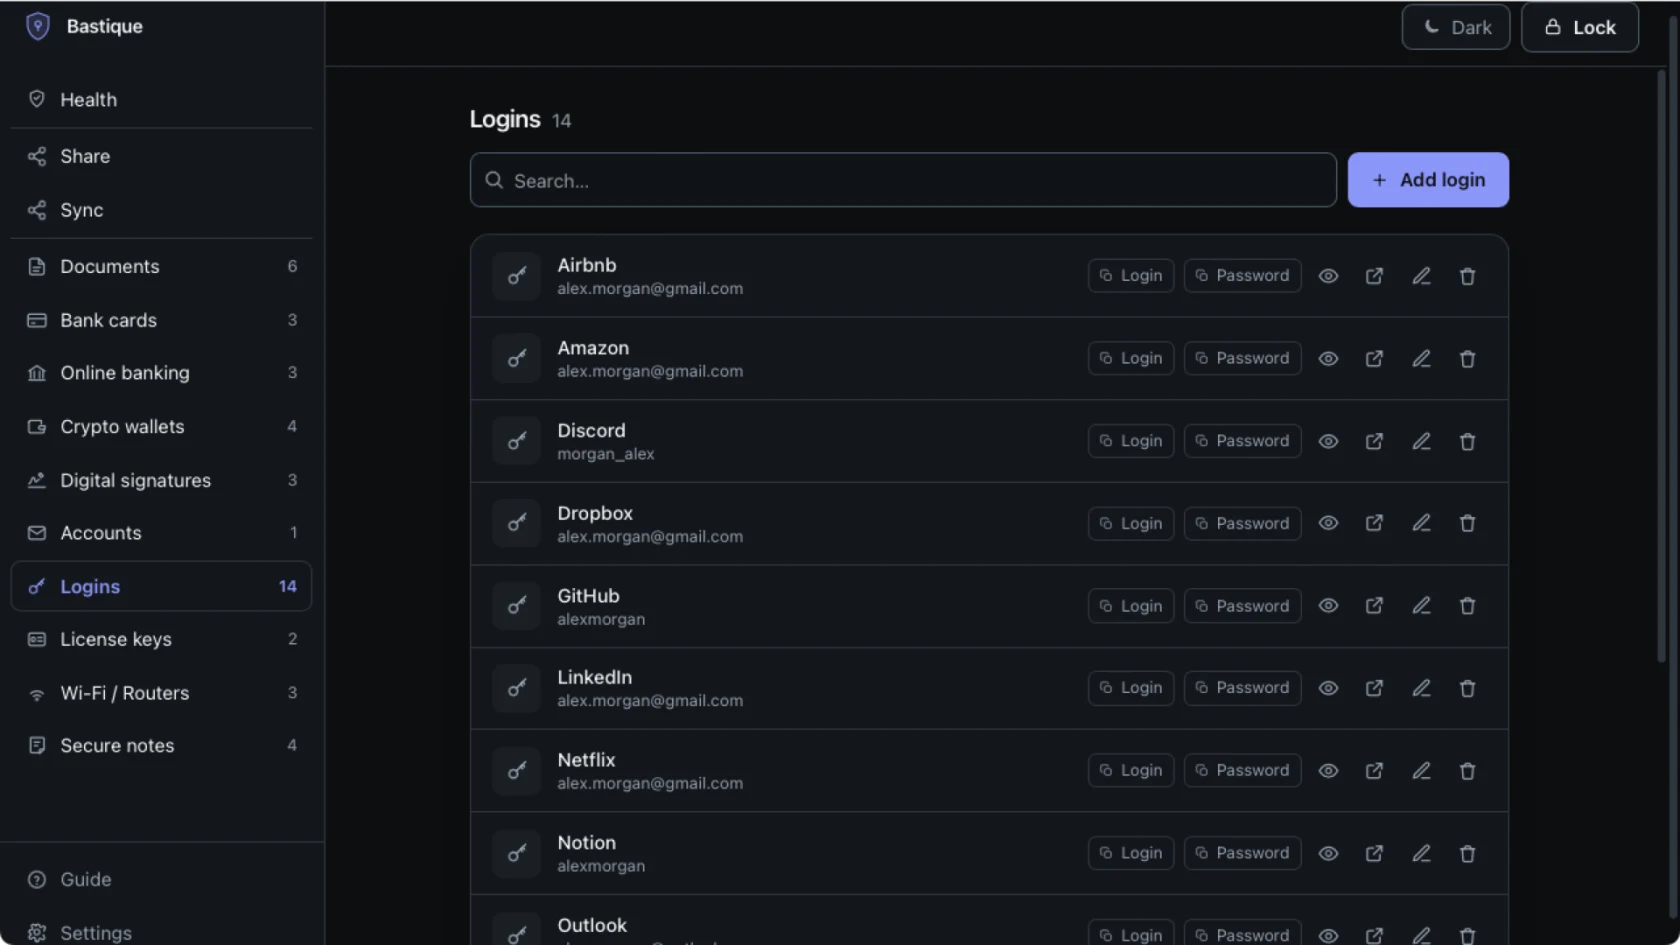Reveal the Dropbox password
This screenshot has height=945, width=1680.
(1328, 523)
